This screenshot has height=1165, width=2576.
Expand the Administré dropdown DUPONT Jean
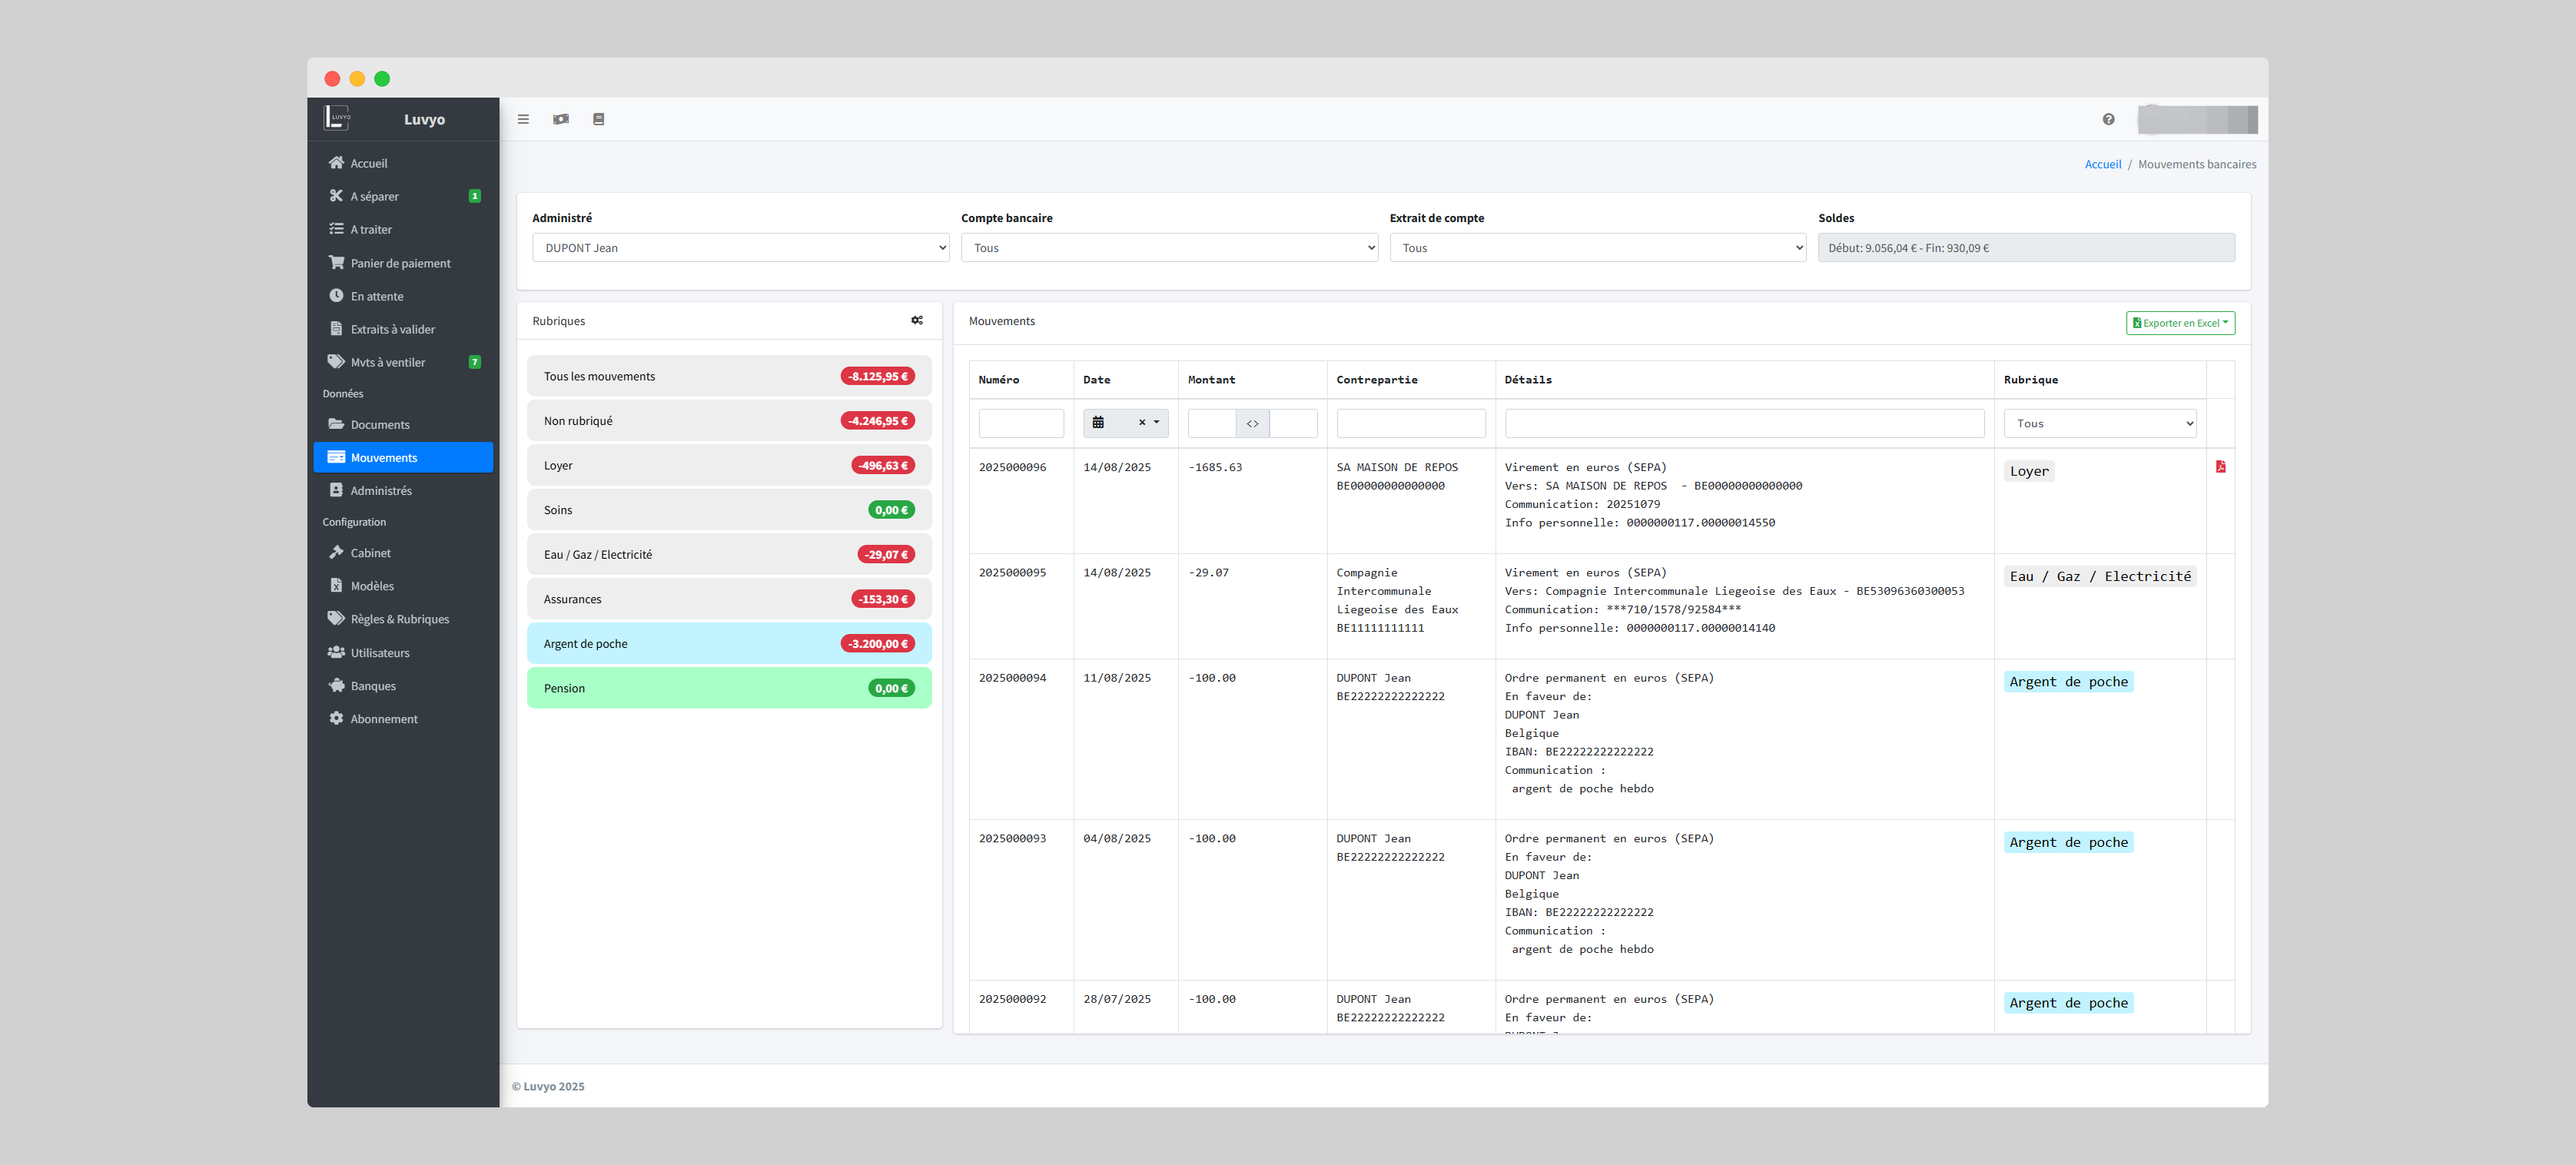tap(740, 248)
